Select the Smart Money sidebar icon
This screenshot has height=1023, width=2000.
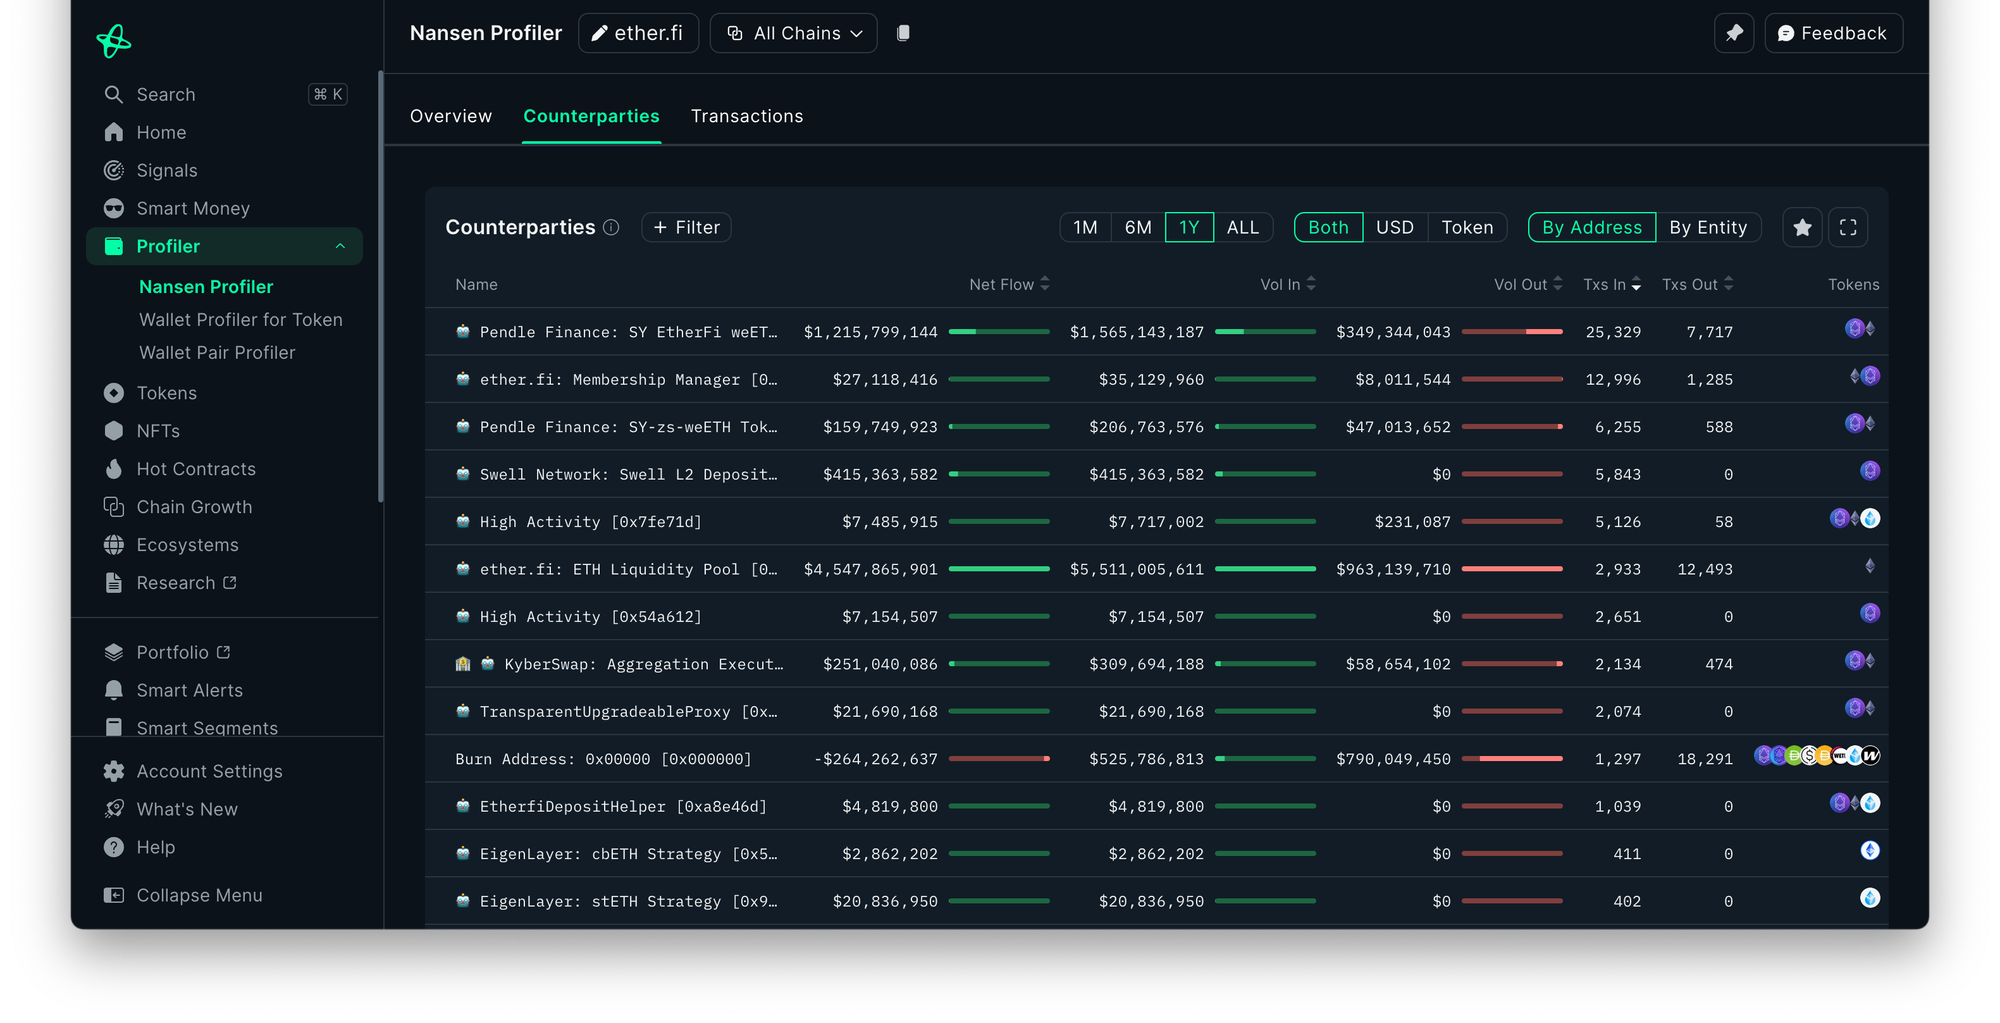tap(114, 208)
